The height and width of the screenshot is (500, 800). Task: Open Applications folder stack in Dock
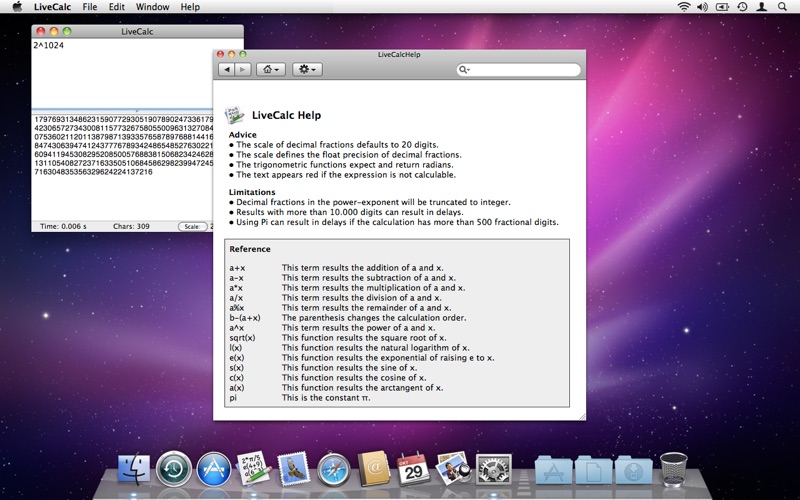[x=553, y=469]
